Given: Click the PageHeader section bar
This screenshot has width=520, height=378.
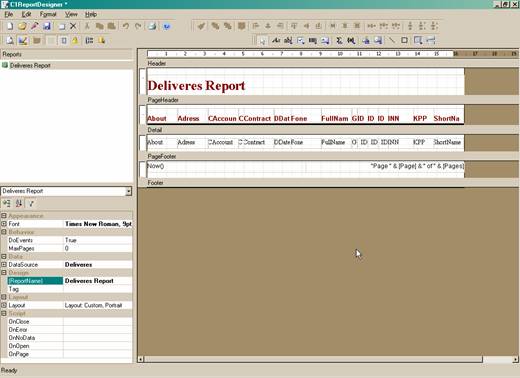Looking at the screenshot, I should coord(328,100).
